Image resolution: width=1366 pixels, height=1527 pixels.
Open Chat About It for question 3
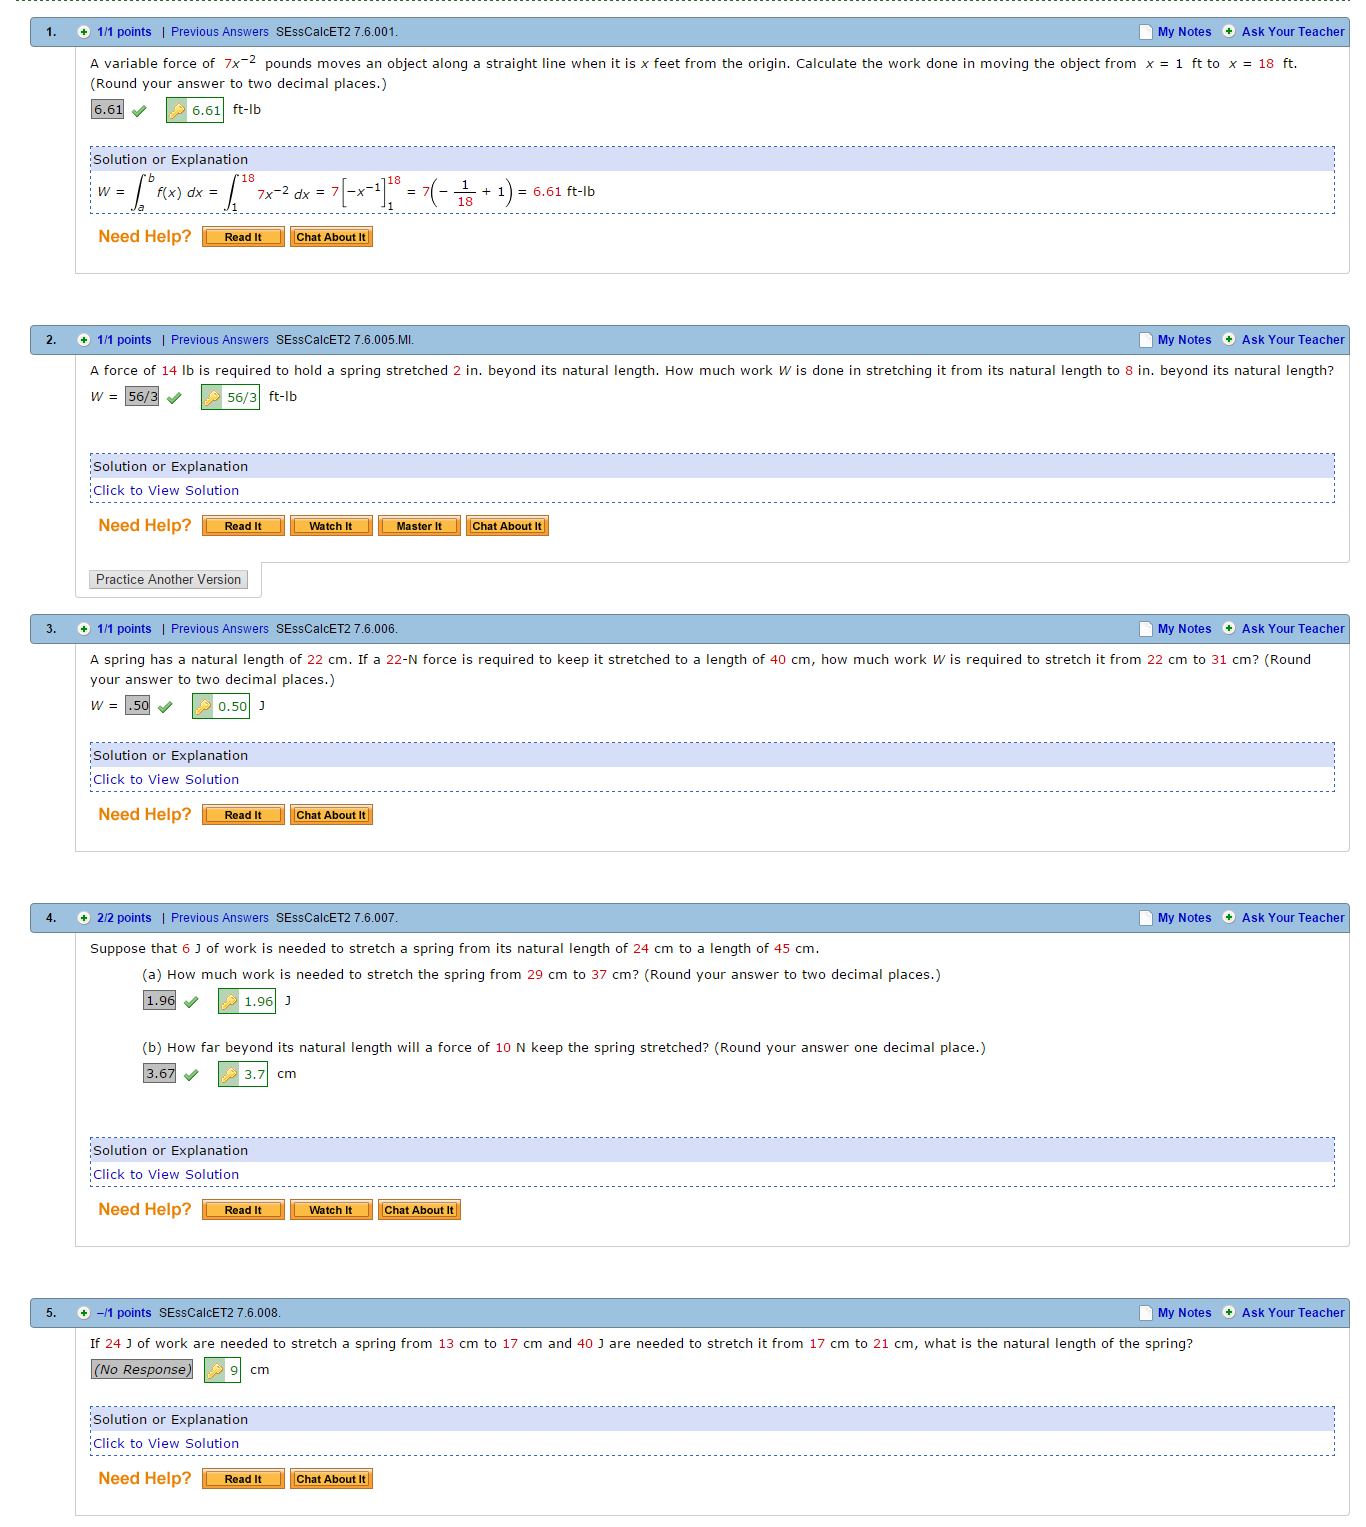(x=331, y=815)
